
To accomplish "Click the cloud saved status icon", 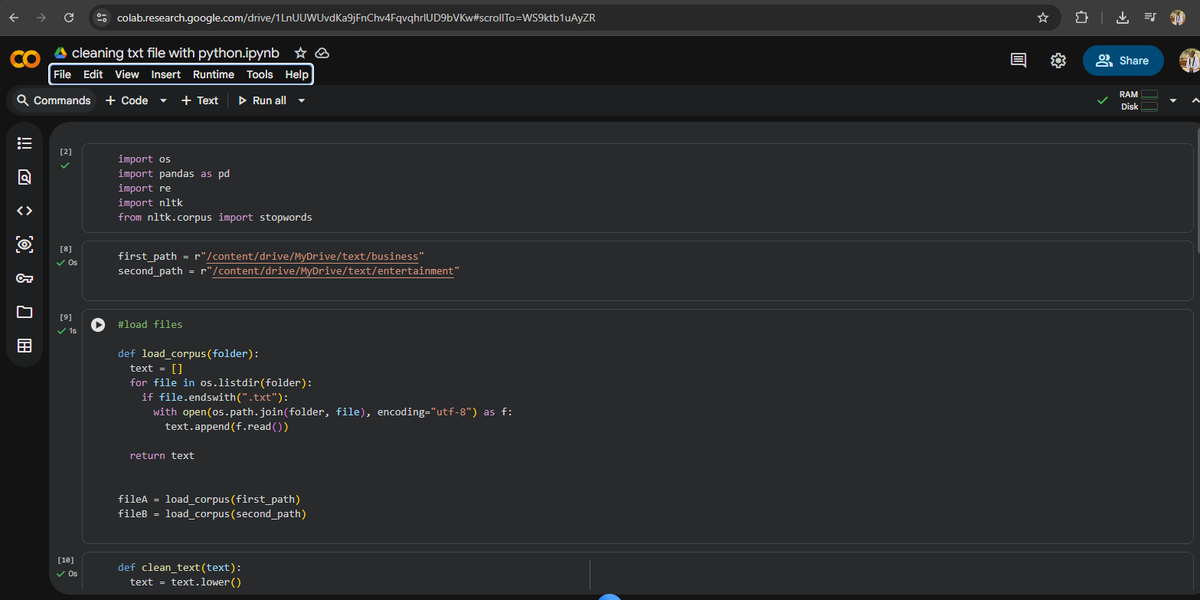I will pos(322,53).
